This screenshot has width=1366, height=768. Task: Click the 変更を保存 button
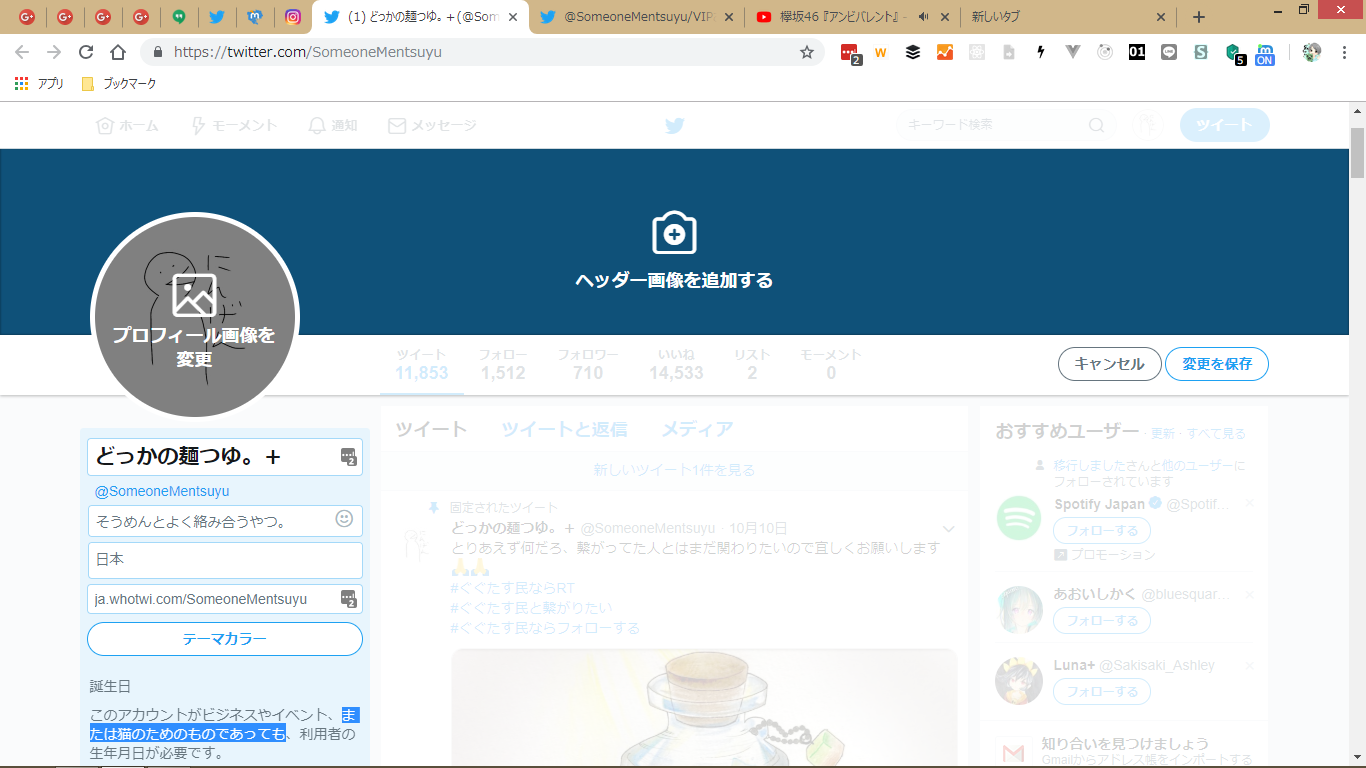pos(1216,364)
